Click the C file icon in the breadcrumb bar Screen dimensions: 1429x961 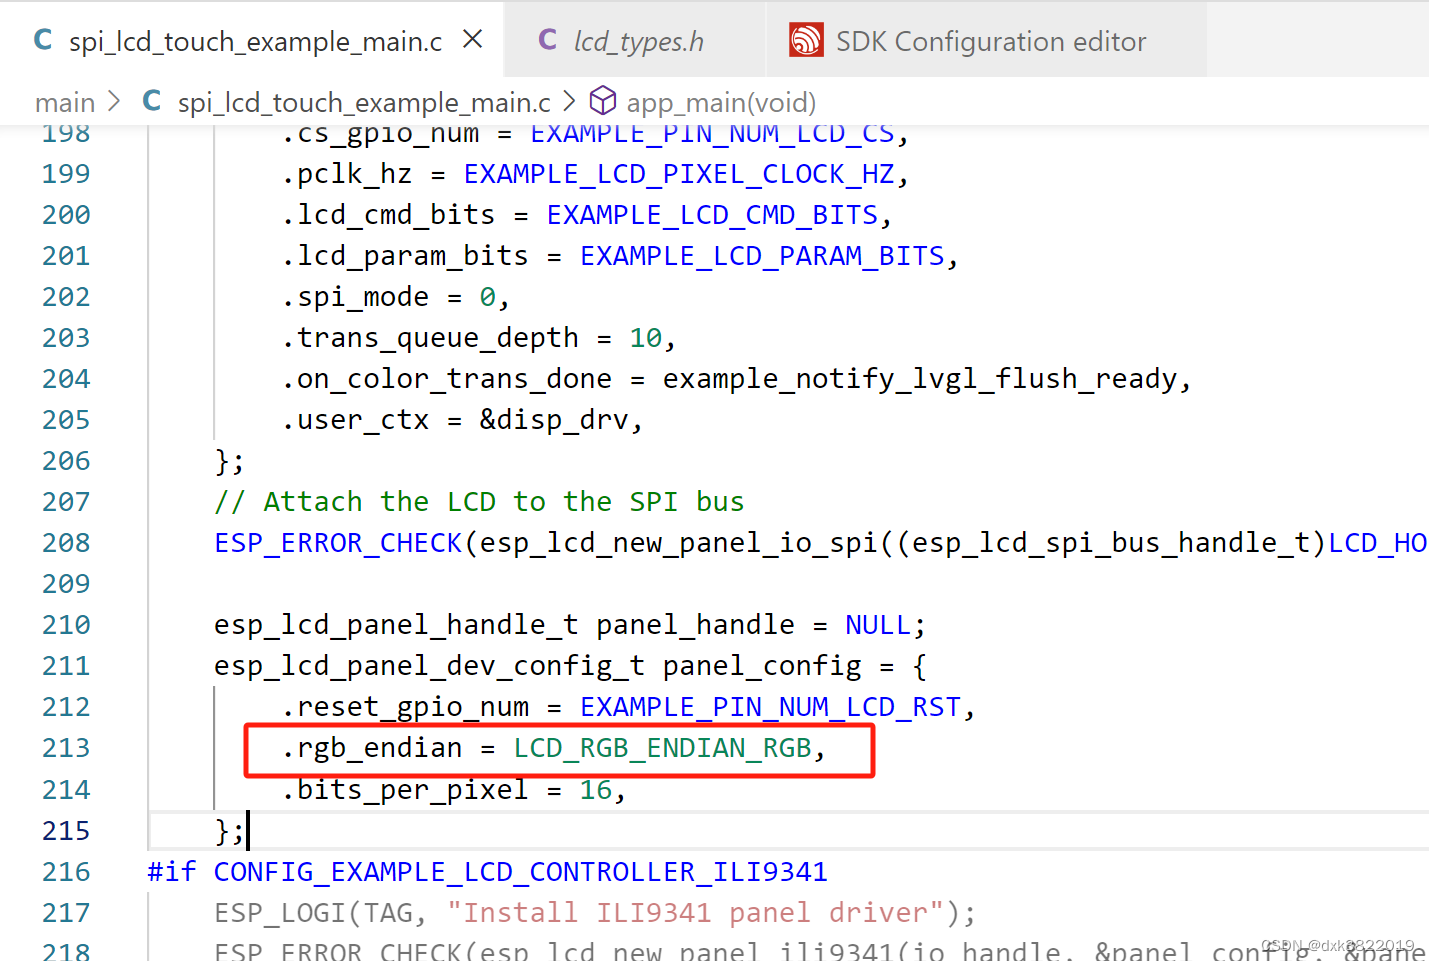[x=150, y=100]
